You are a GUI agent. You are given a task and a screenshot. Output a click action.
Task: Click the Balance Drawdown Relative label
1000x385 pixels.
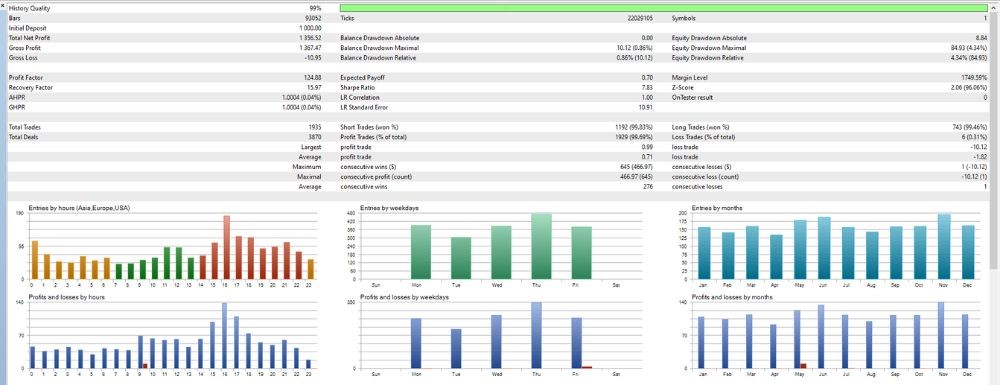coord(378,58)
